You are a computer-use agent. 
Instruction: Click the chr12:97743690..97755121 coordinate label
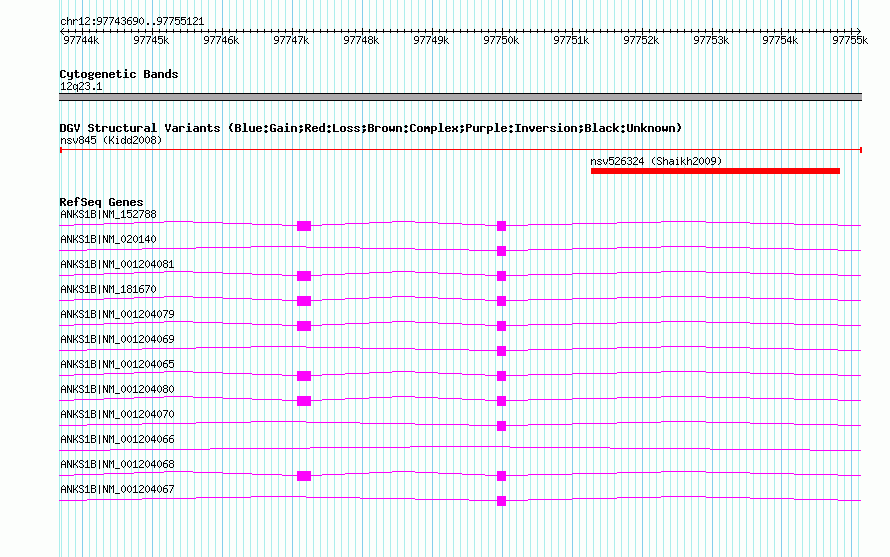tap(132, 22)
